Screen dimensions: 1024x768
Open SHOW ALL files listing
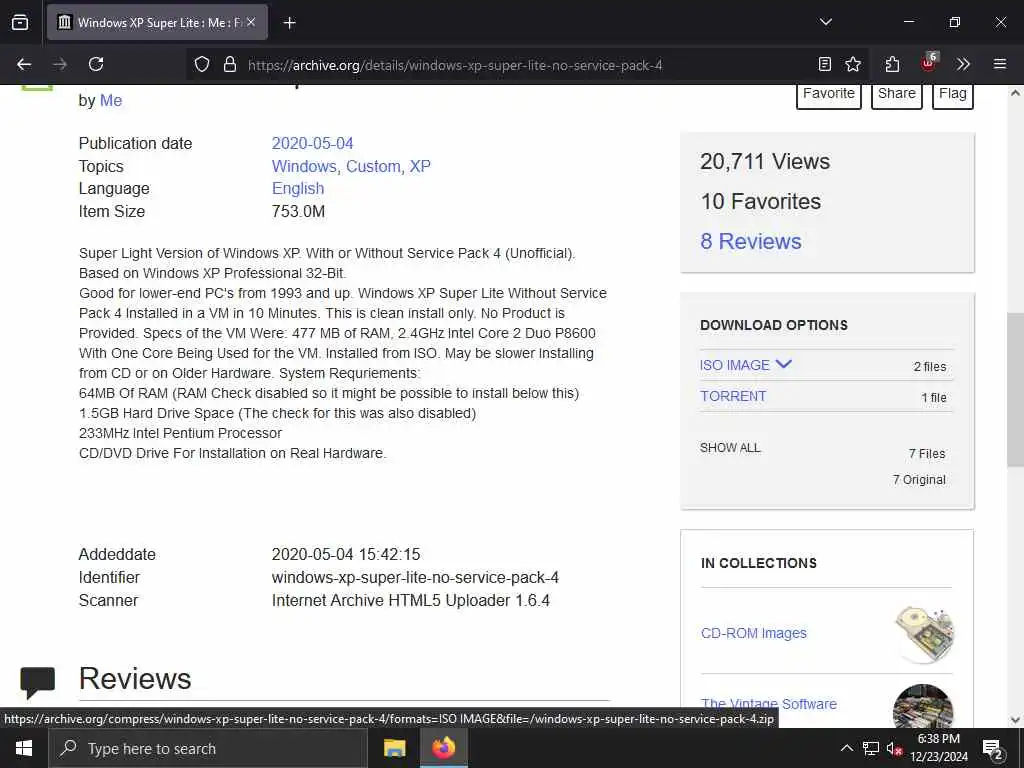[x=730, y=448]
